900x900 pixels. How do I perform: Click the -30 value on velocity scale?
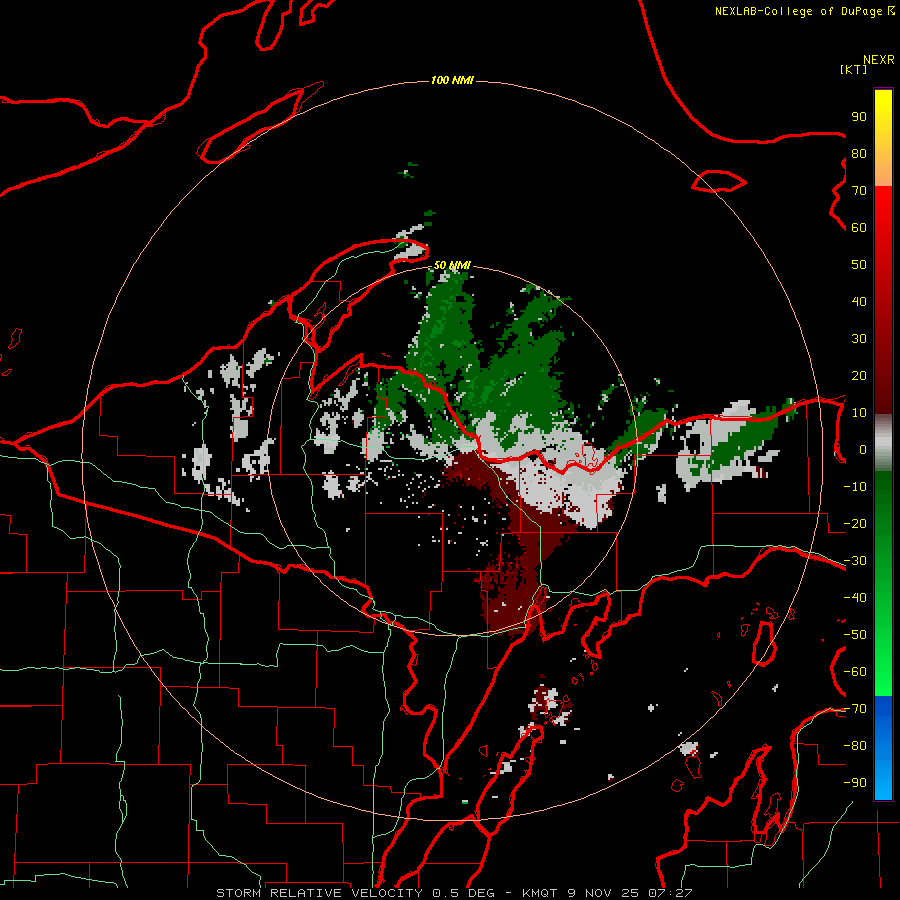coord(855,561)
